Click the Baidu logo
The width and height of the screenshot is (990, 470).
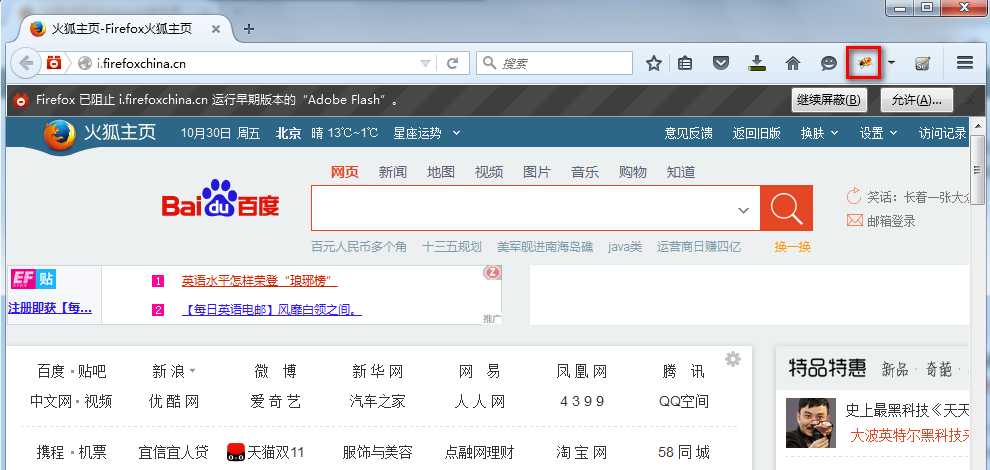pos(220,200)
